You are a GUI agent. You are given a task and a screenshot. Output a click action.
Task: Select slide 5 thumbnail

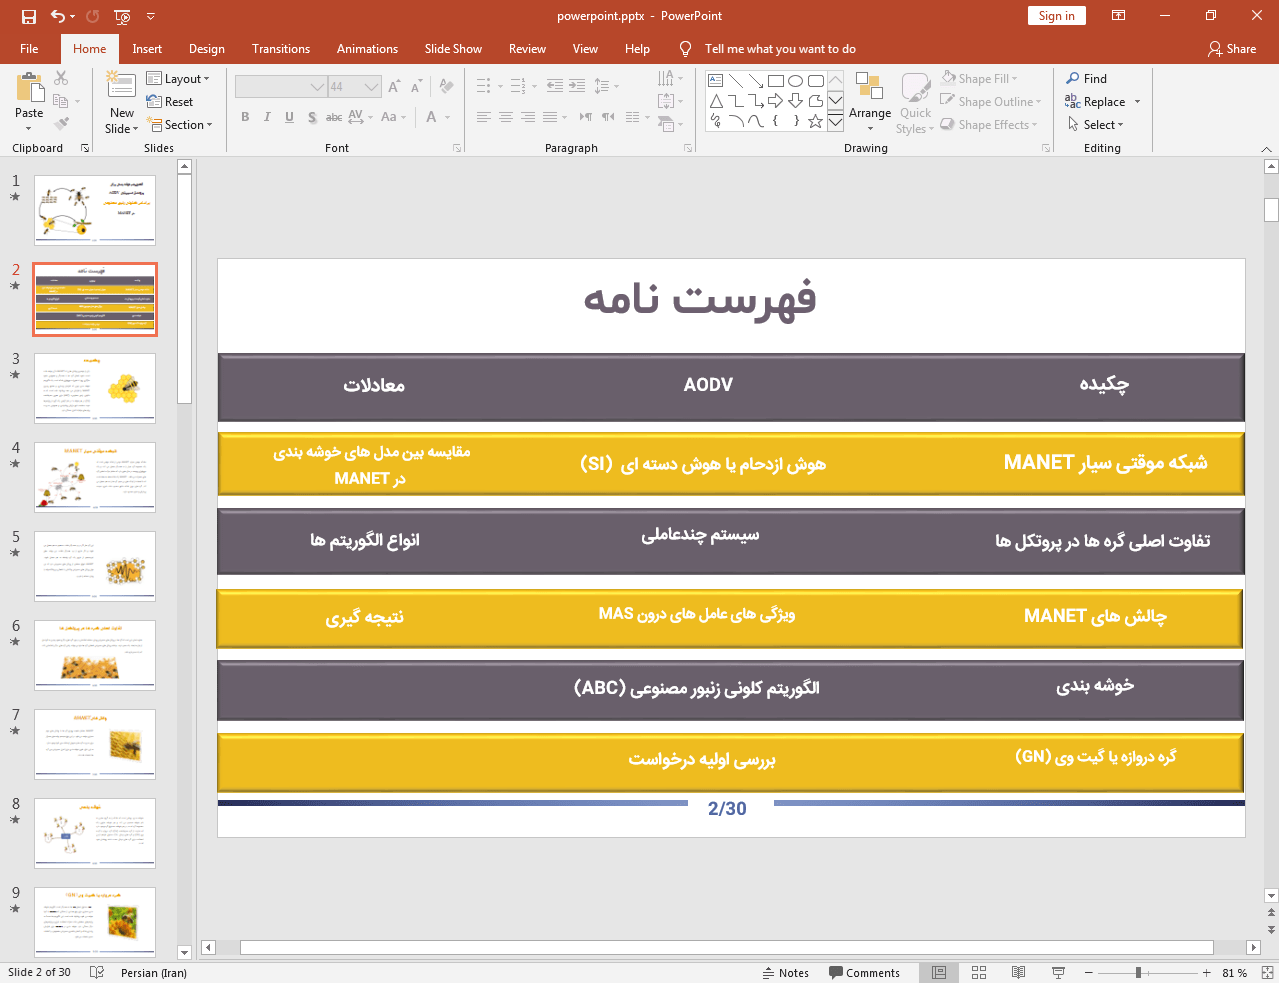pyautogui.click(x=95, y=565)
